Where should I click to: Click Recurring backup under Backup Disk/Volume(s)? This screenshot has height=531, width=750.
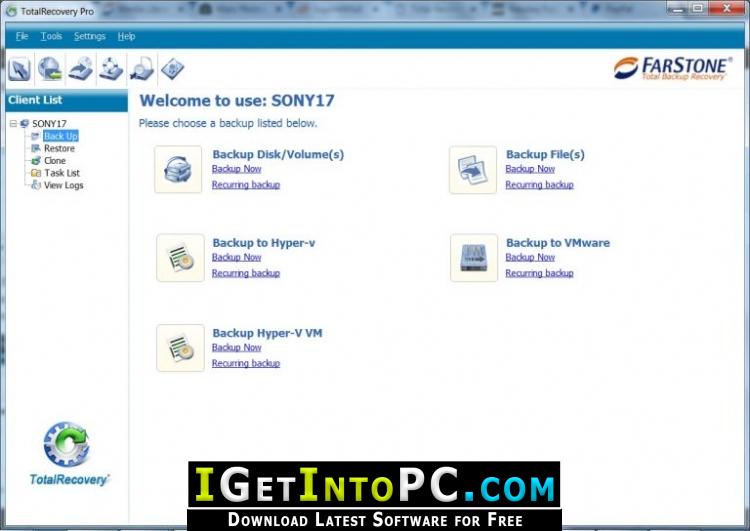click(246, 185)
